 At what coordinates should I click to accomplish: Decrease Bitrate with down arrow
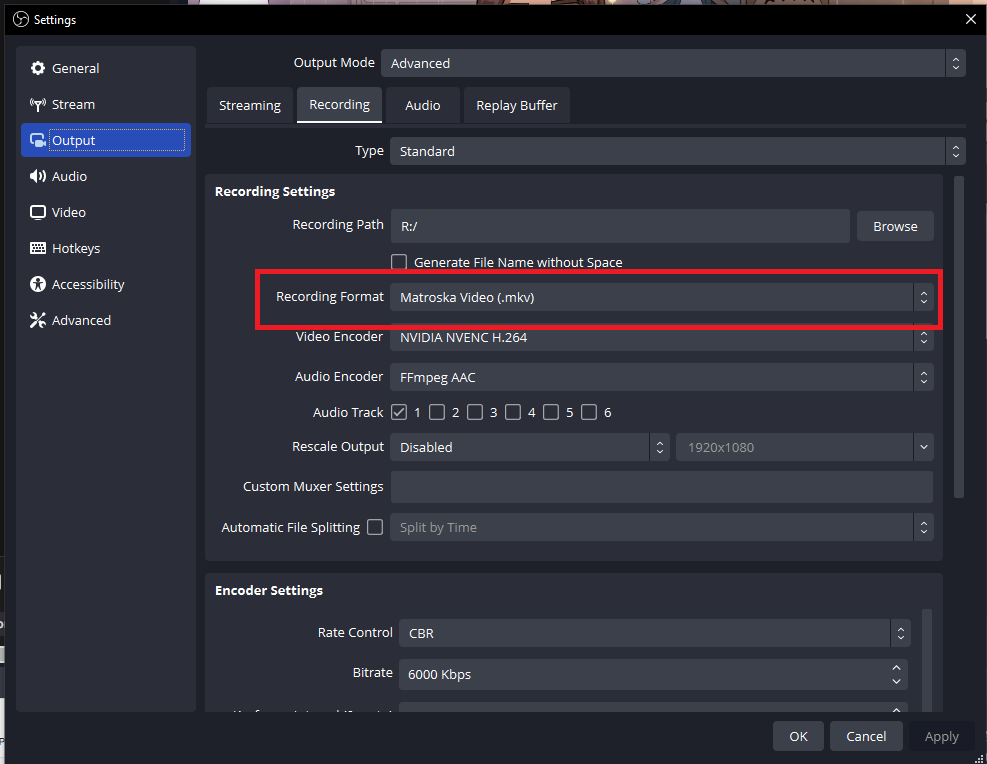tap(896, 682)
